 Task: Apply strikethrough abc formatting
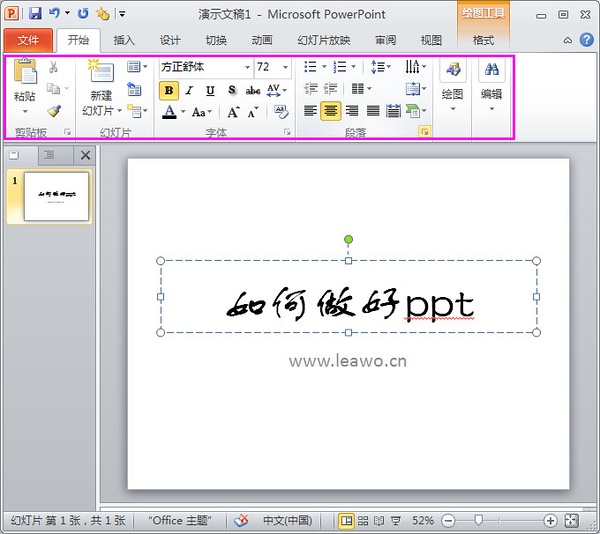click(x=253, y=90)
